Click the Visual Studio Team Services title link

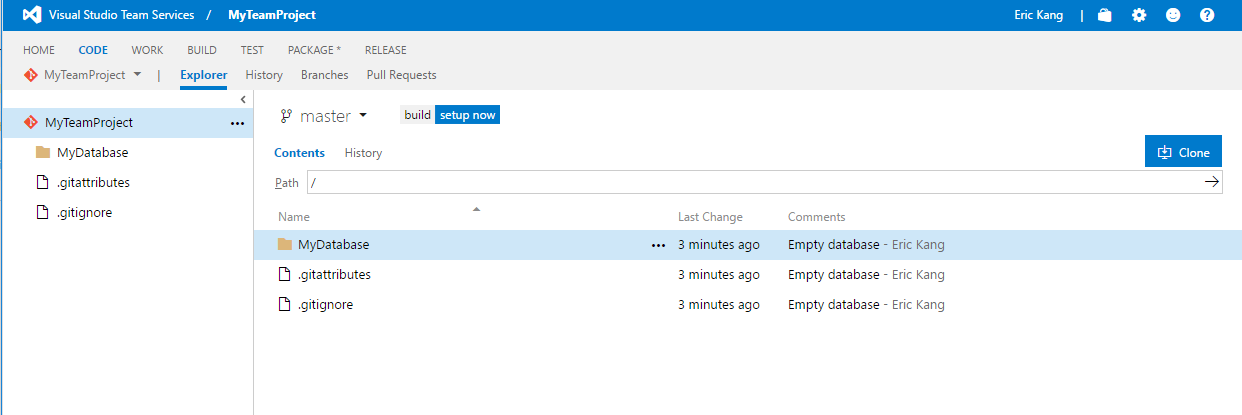[x=120, y=15]
